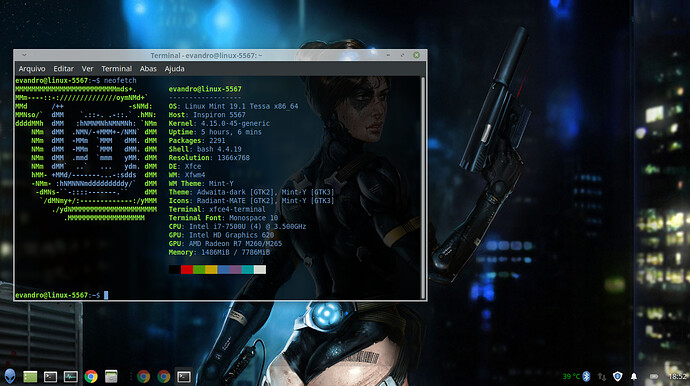
Task: Click the 18:52 clock on the panel
Action: click(x=677, y=377)
